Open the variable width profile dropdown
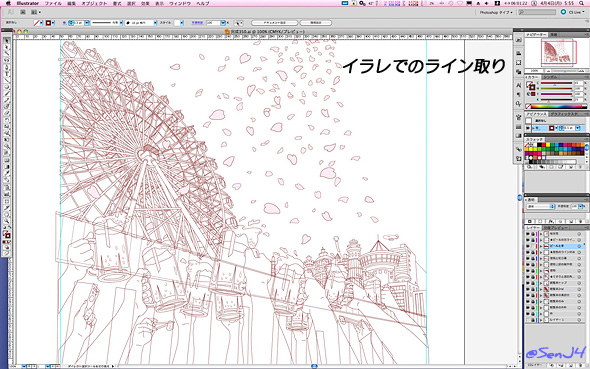 click(121, 23)
